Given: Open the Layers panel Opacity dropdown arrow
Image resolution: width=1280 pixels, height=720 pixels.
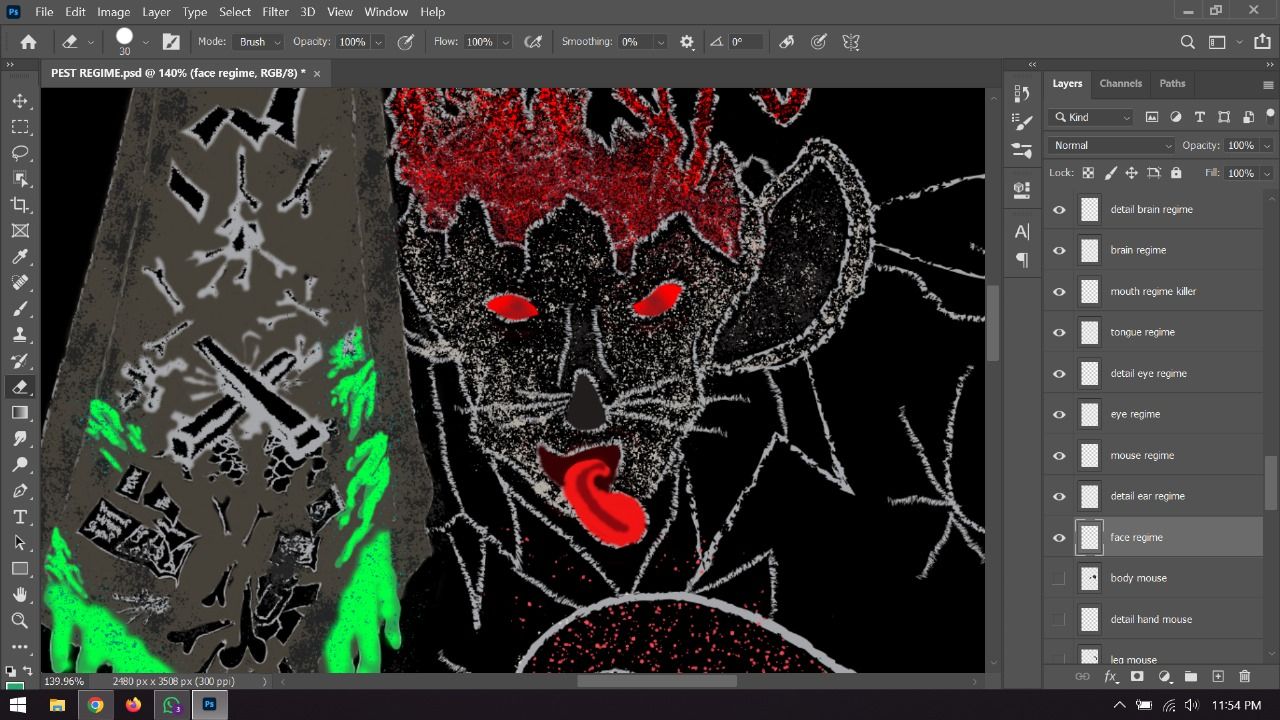Looking at the screenshot, I should tap(1267, 145).
